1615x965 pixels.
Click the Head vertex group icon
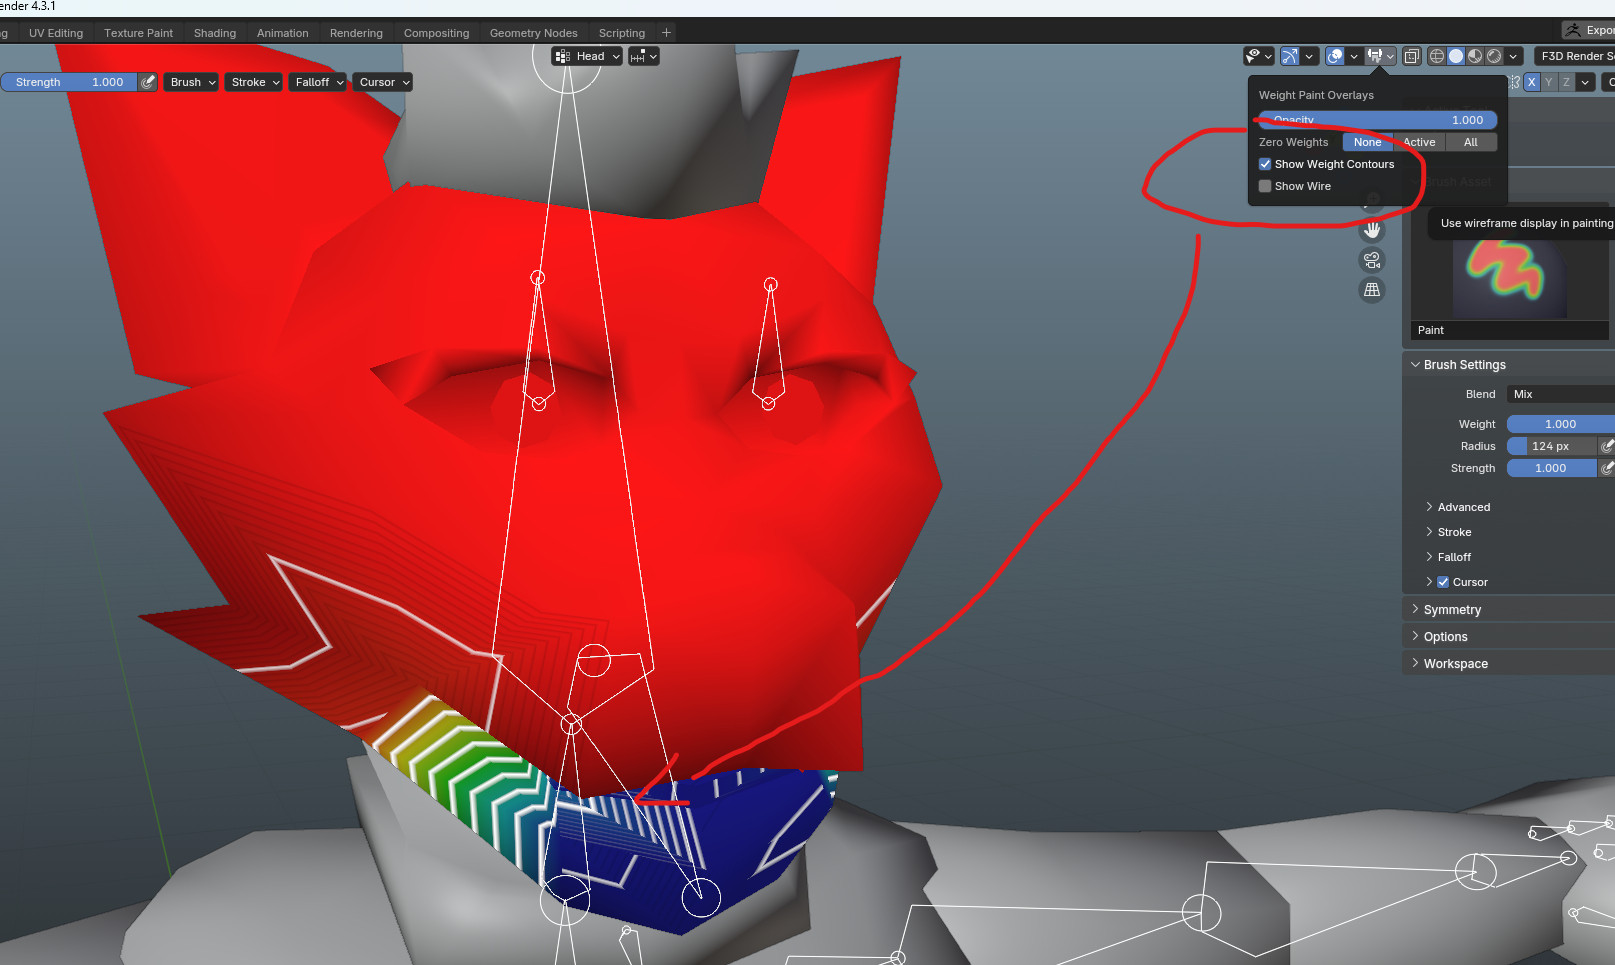click(563, 56)
